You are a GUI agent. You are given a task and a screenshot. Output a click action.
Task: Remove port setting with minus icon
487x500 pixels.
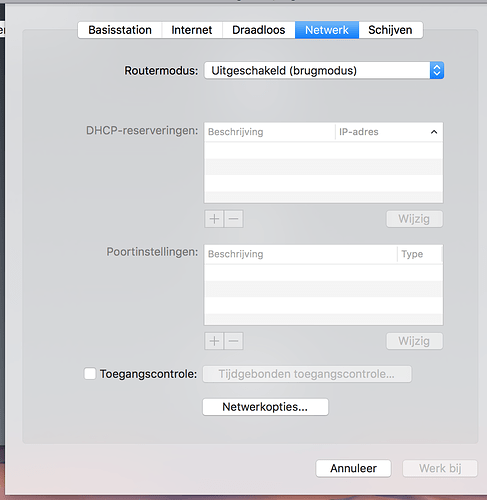[234, 341]
